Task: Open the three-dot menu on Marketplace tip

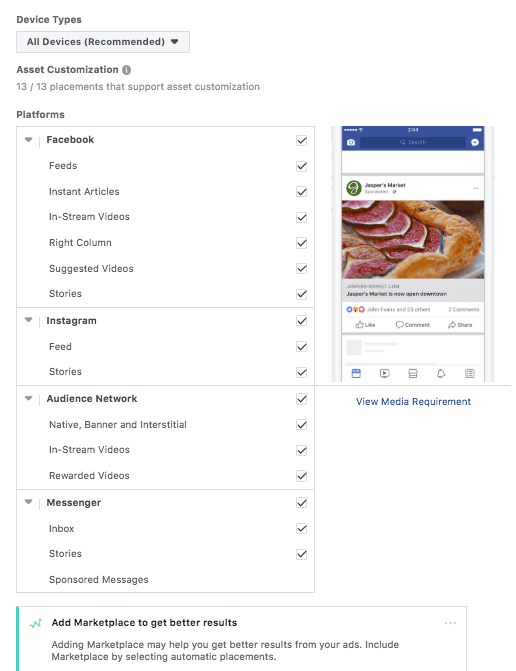Action: pos(450,623)
